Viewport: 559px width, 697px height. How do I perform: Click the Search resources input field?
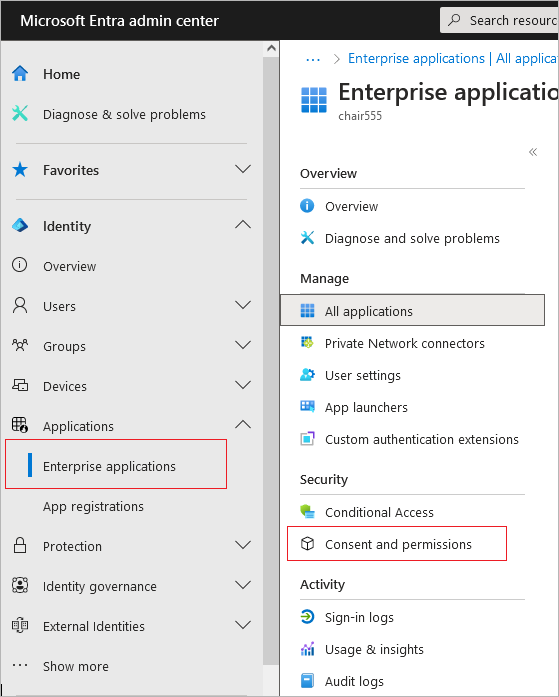pos(499,20)
